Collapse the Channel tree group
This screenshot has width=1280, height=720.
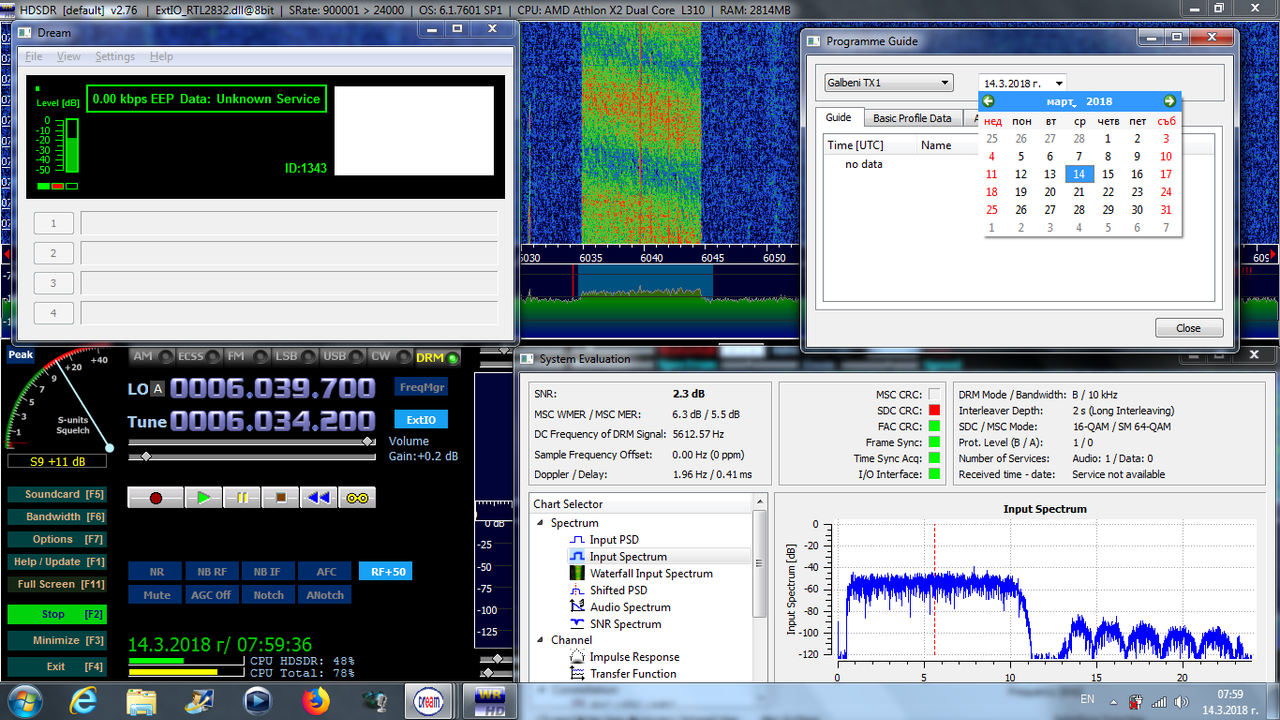541,640
